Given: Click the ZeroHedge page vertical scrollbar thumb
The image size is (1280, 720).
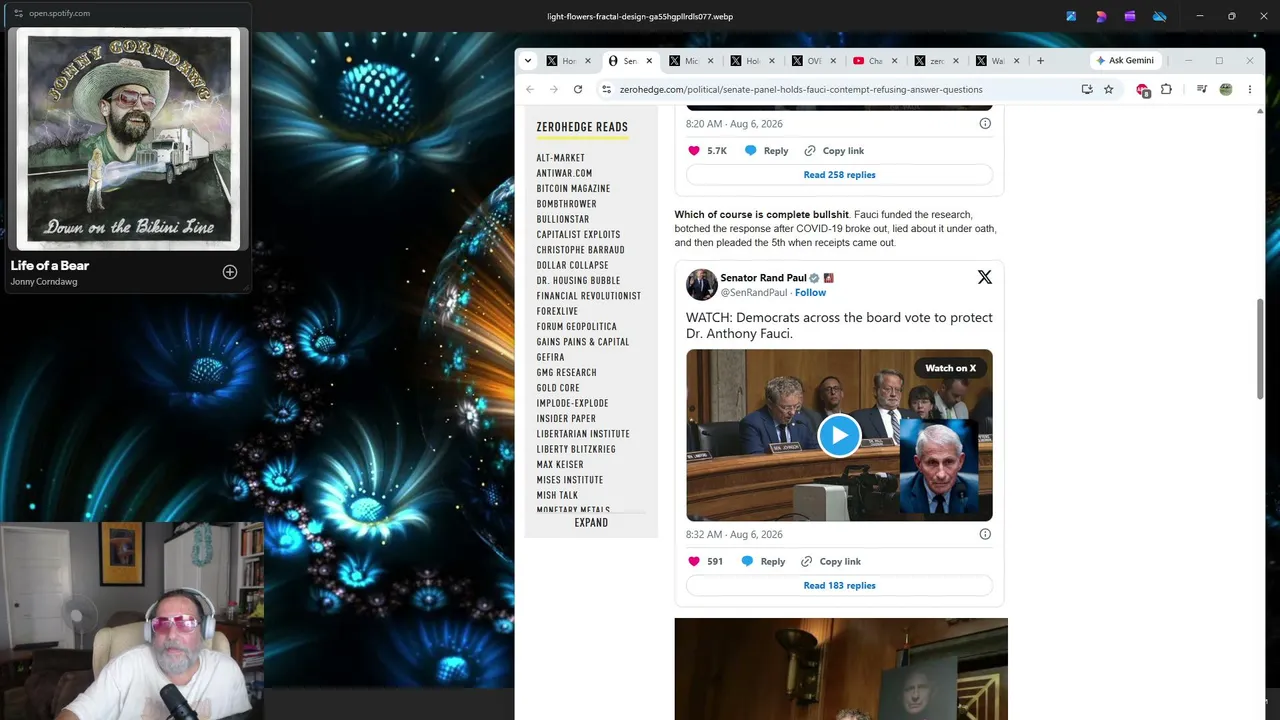Looking at the screenshot, I should (1259, 350).
